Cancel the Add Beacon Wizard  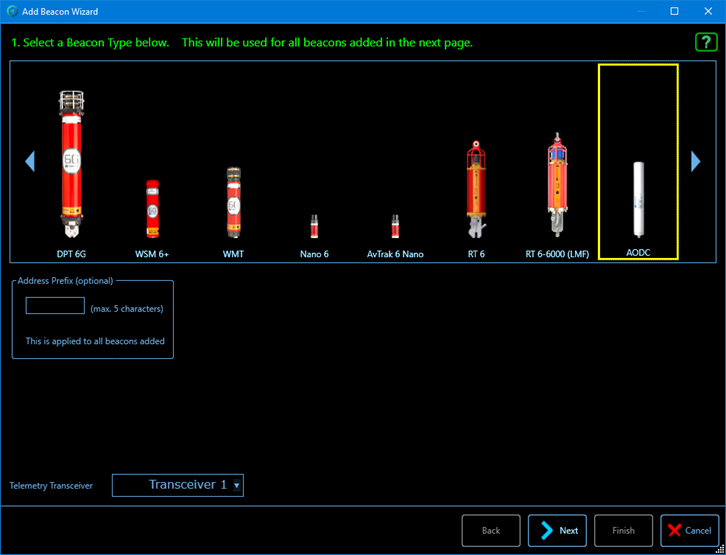tap(690, 530)
